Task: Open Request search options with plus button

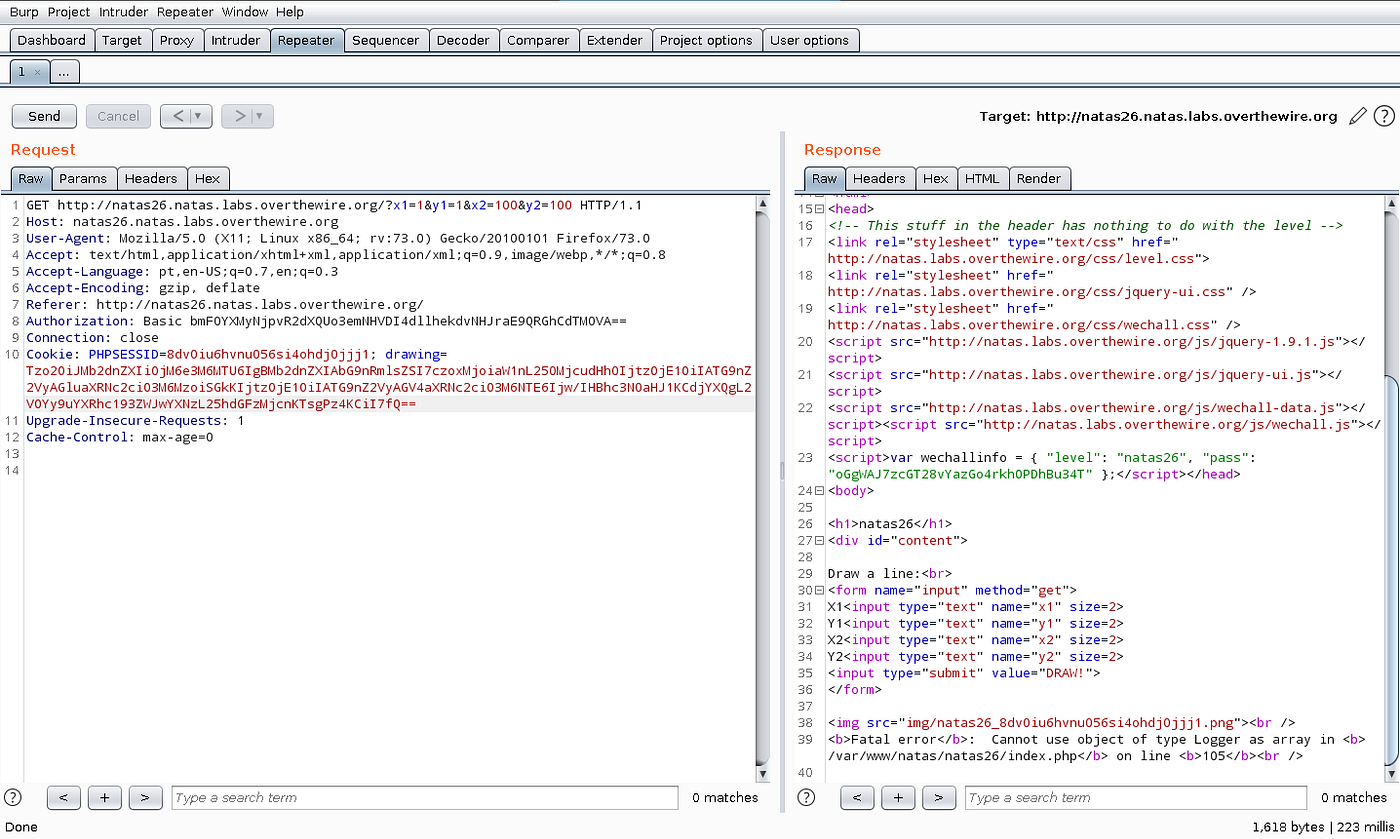Action: [x=104, y=797]
